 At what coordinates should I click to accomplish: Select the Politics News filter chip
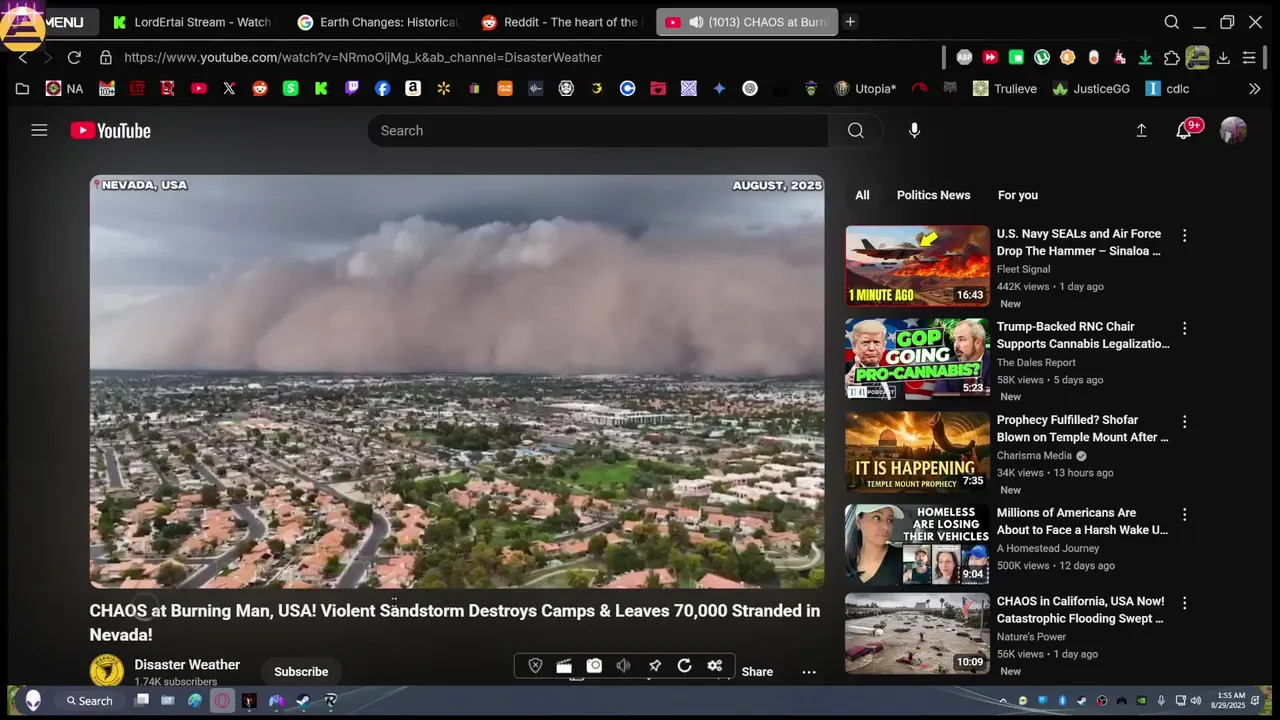[934, 195]
